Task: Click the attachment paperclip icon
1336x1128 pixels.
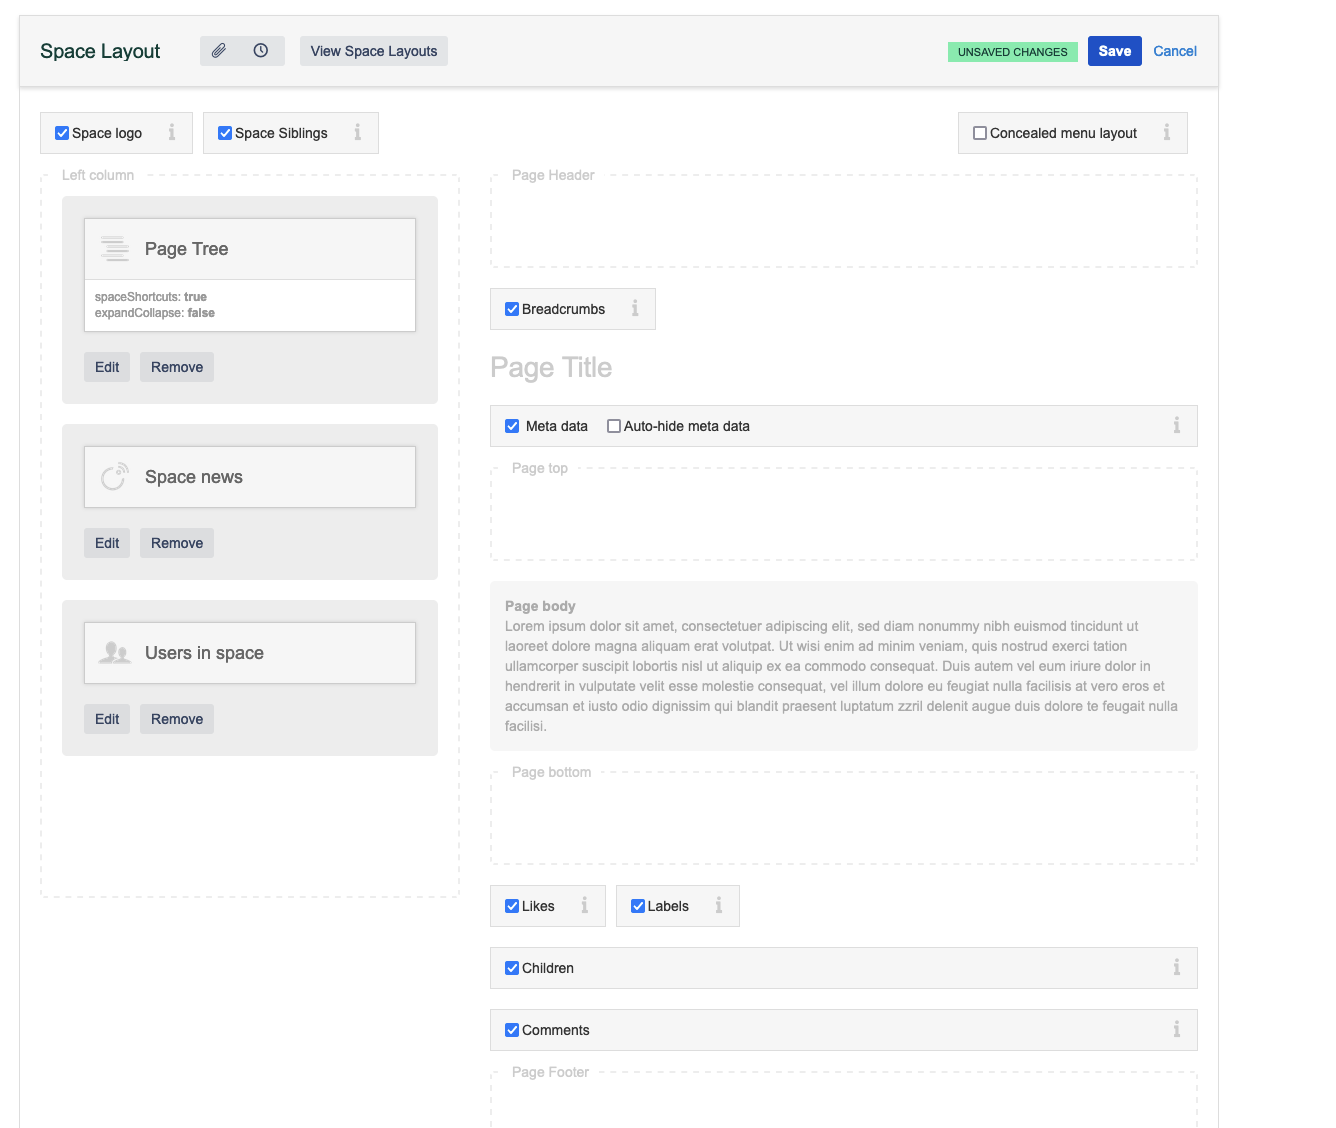Action: (x=219, y=50)
